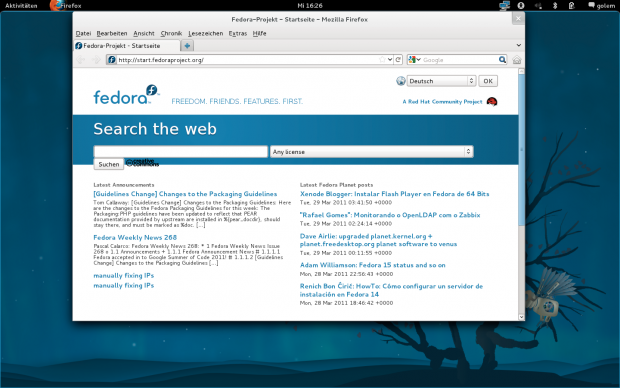
Task: Focus the Google search field
Action: pyautogui.click(x=460, y=60)
